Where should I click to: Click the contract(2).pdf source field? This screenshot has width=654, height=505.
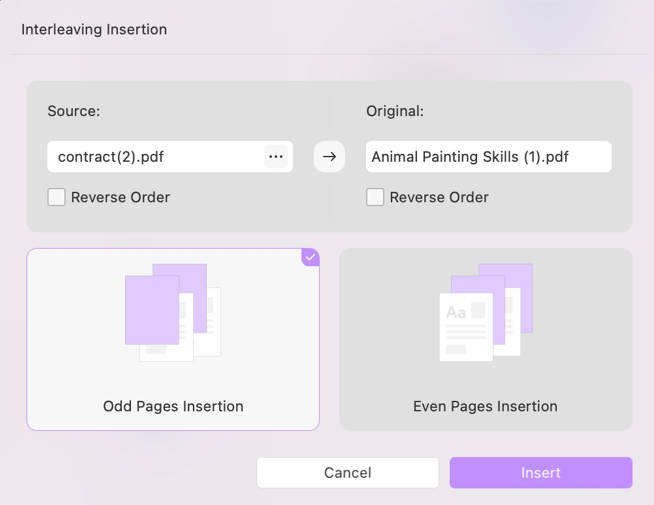coord(170,157)
